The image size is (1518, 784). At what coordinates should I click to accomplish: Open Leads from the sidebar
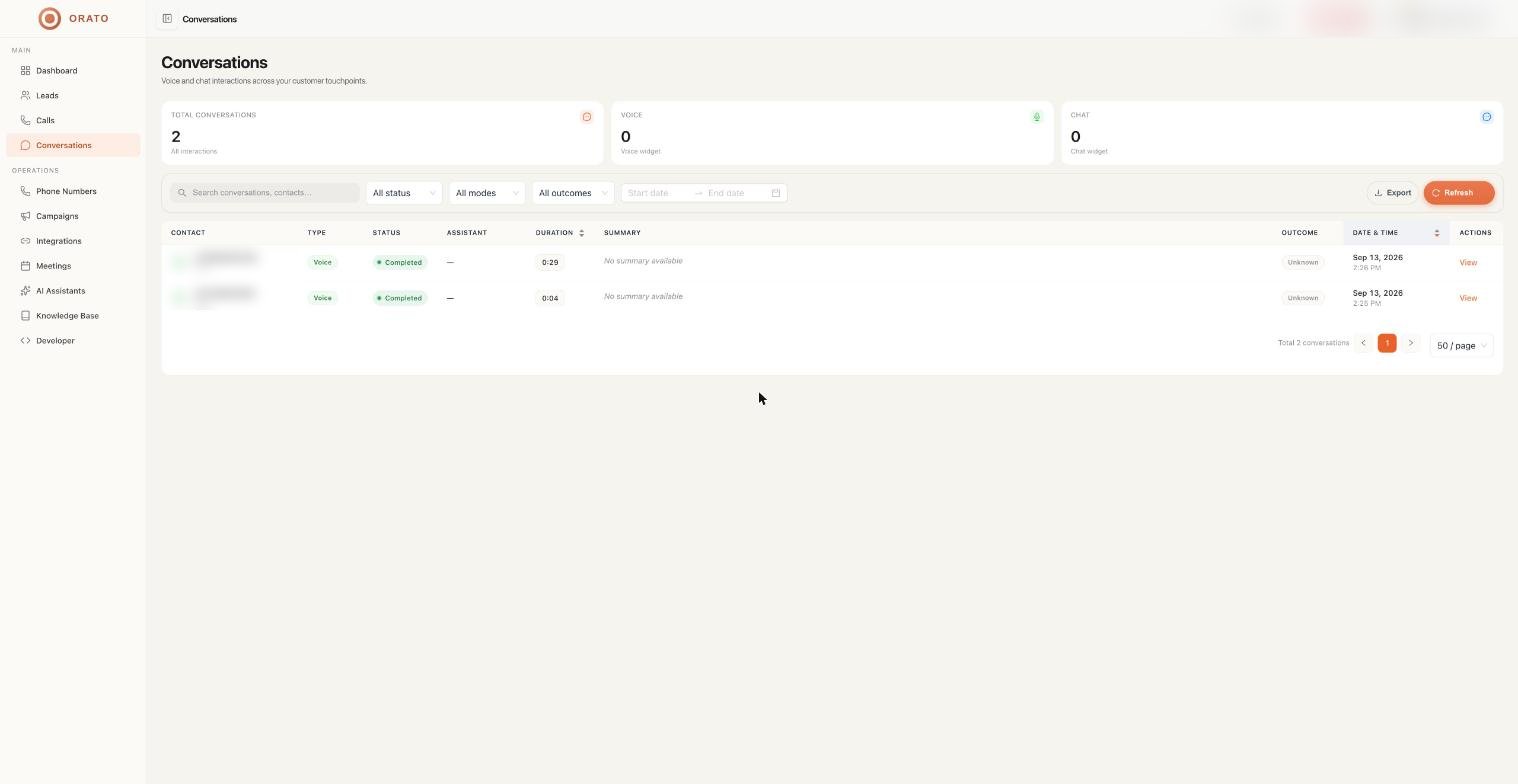[x=73, y=96]
